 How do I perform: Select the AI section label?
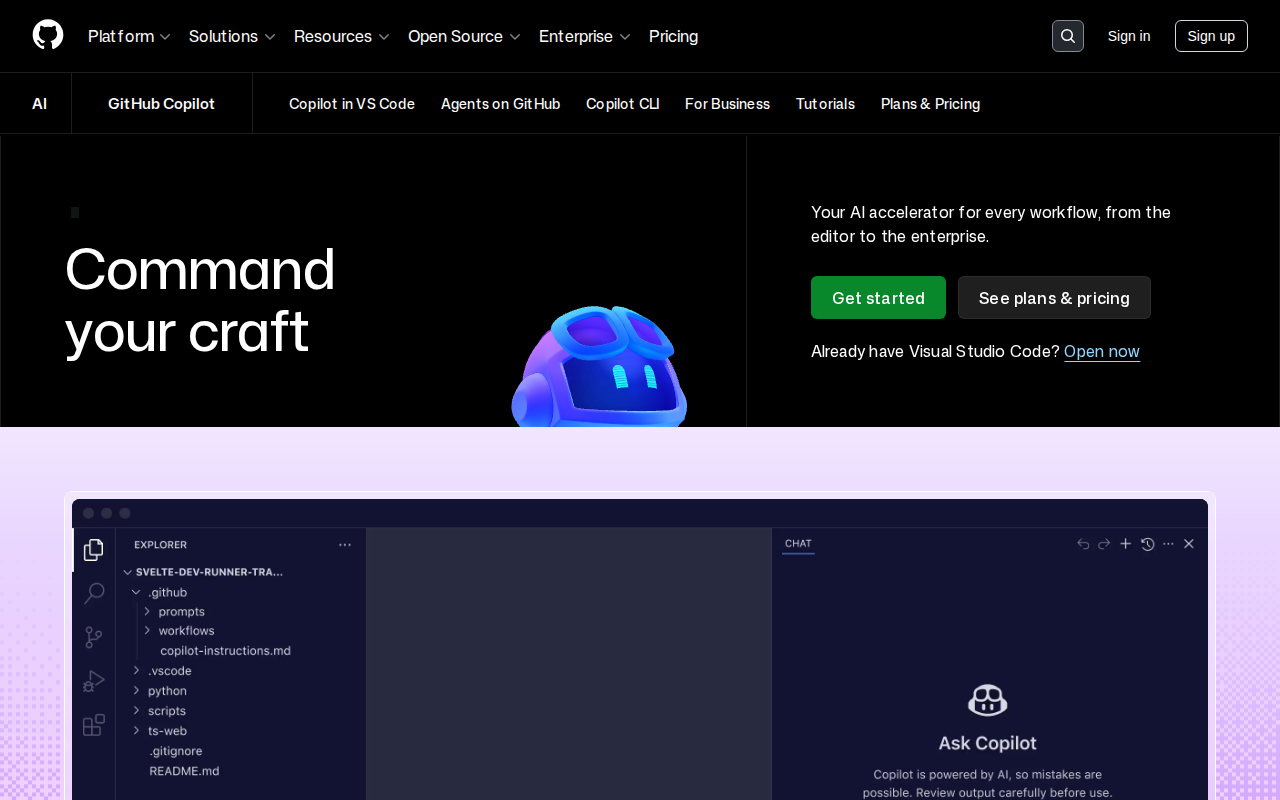pyautogui.click(x=39, y=104)
